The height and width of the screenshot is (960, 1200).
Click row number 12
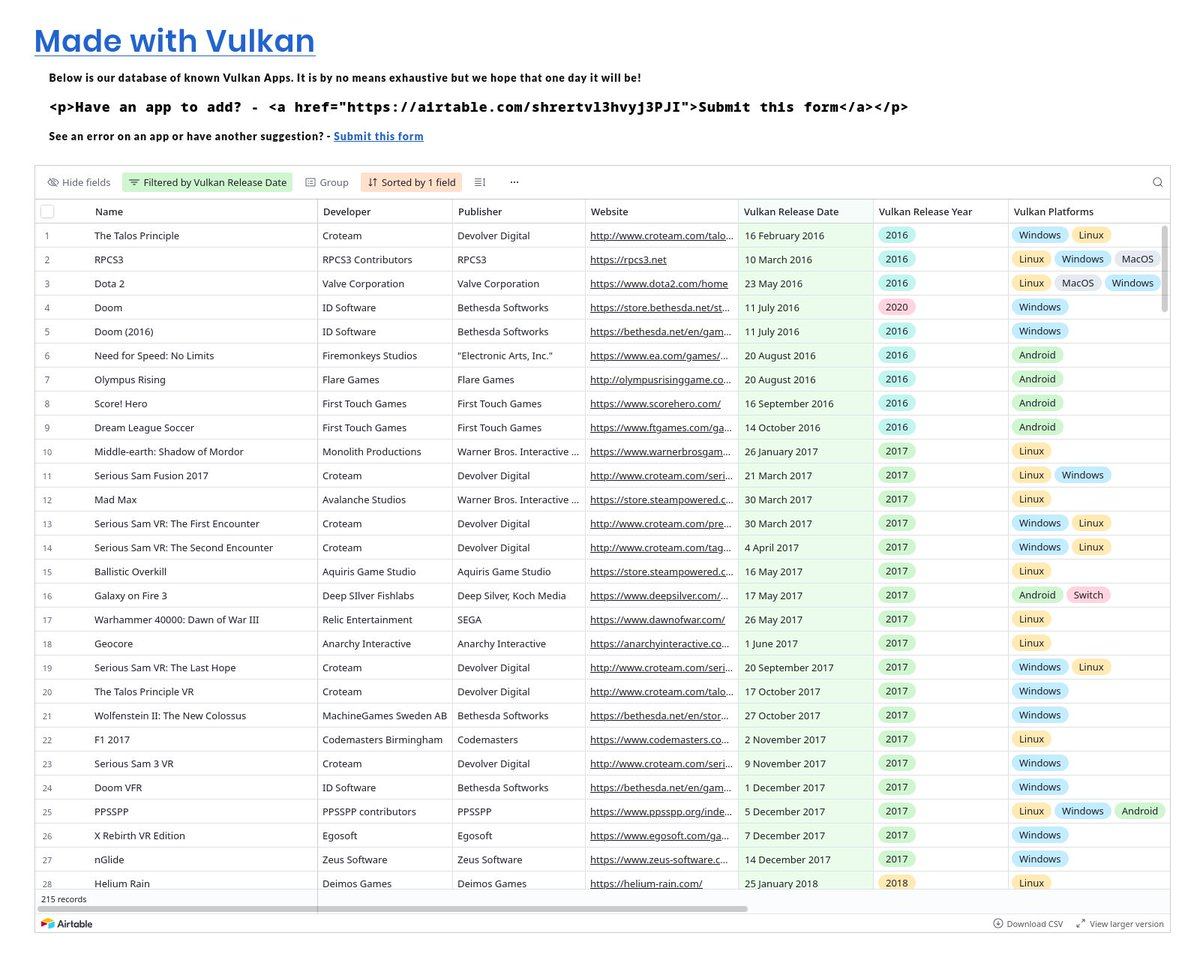pyautogui.click(x=47, y=499)
